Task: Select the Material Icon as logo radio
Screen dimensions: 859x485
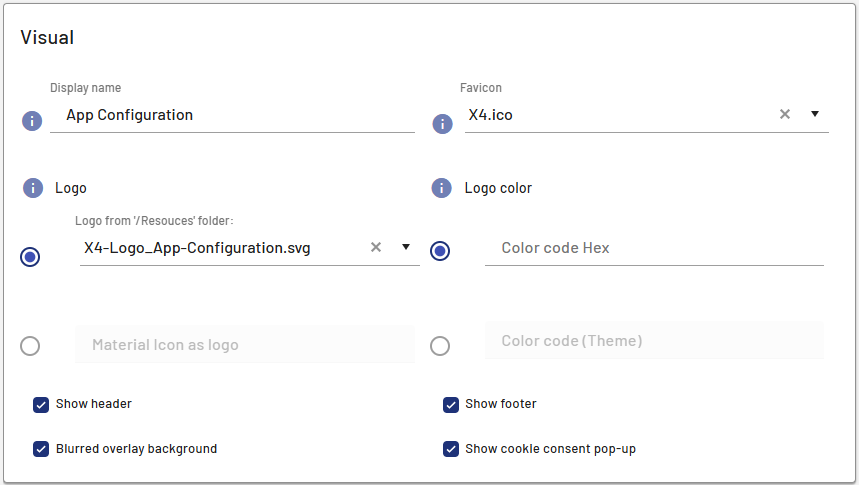Action: pyautogui.click(x=30, y=346)
